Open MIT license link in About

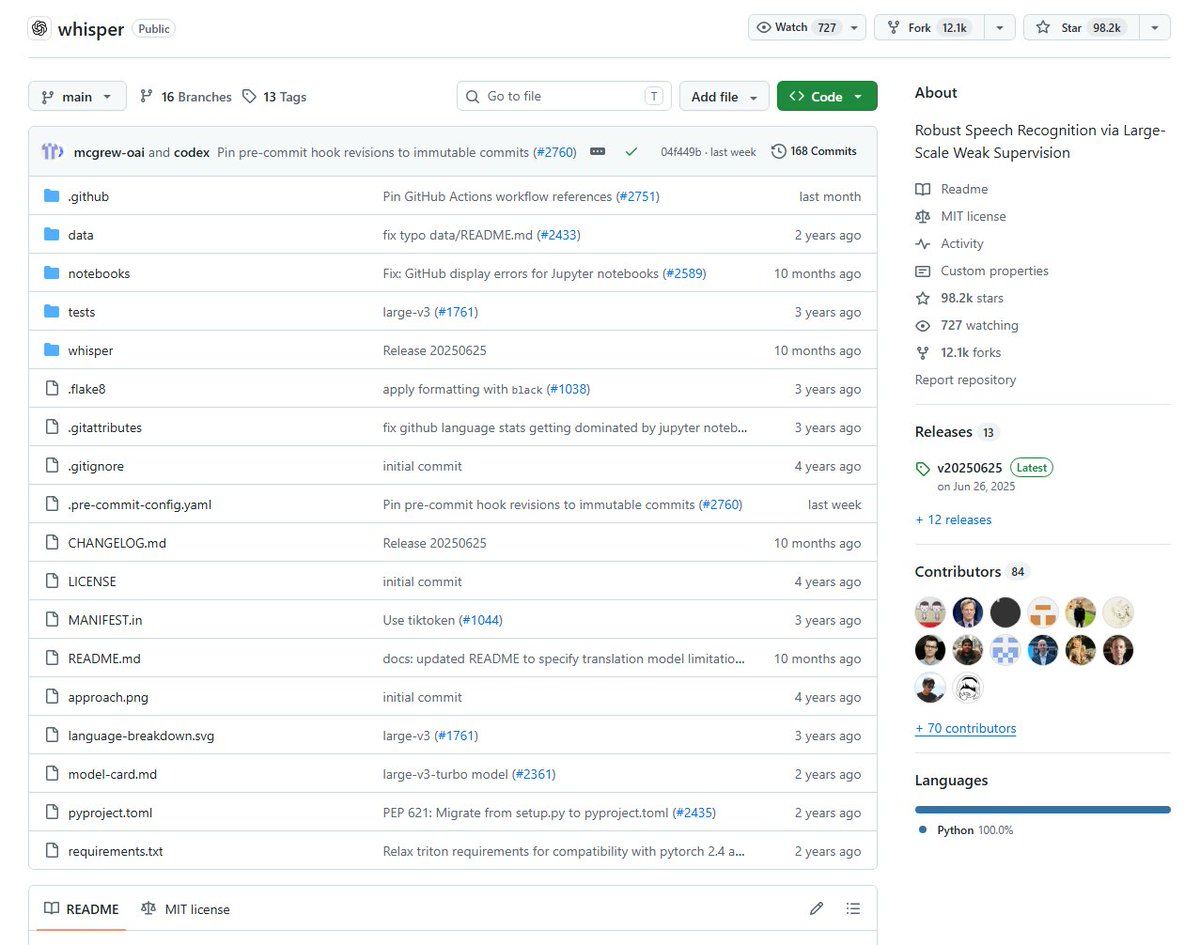pos(960,216)
